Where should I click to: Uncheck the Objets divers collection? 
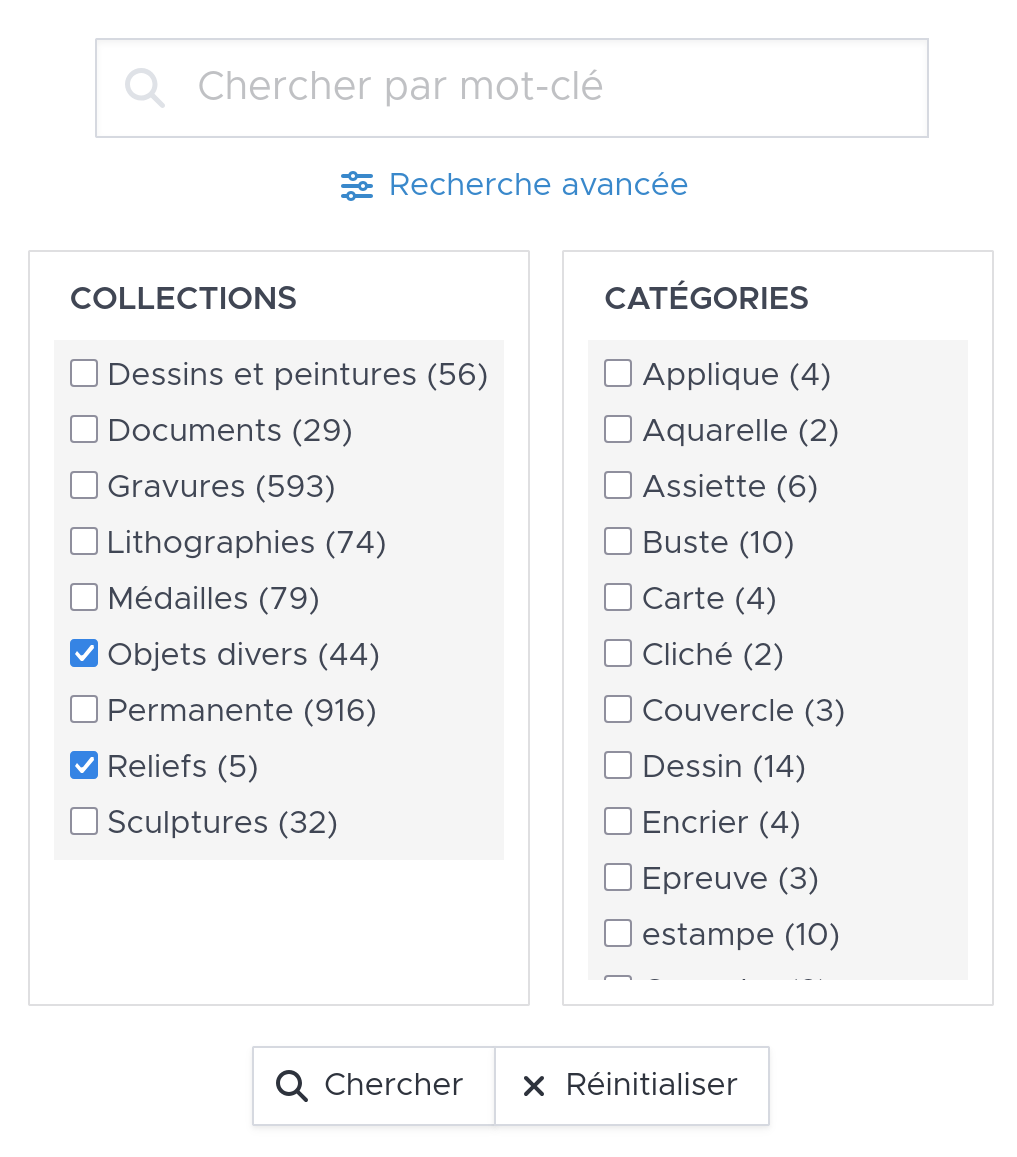click(84, 654)
